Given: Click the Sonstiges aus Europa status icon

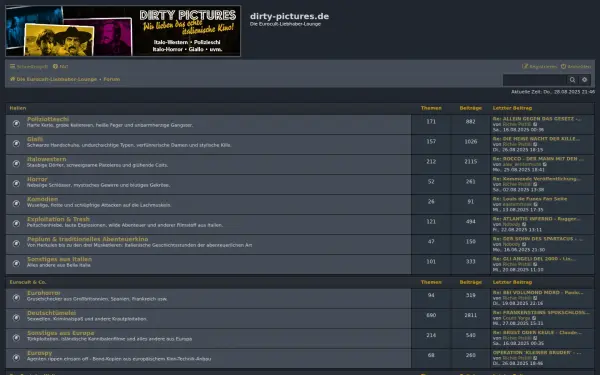Looking at the screenshot, I should coord(16,338).
